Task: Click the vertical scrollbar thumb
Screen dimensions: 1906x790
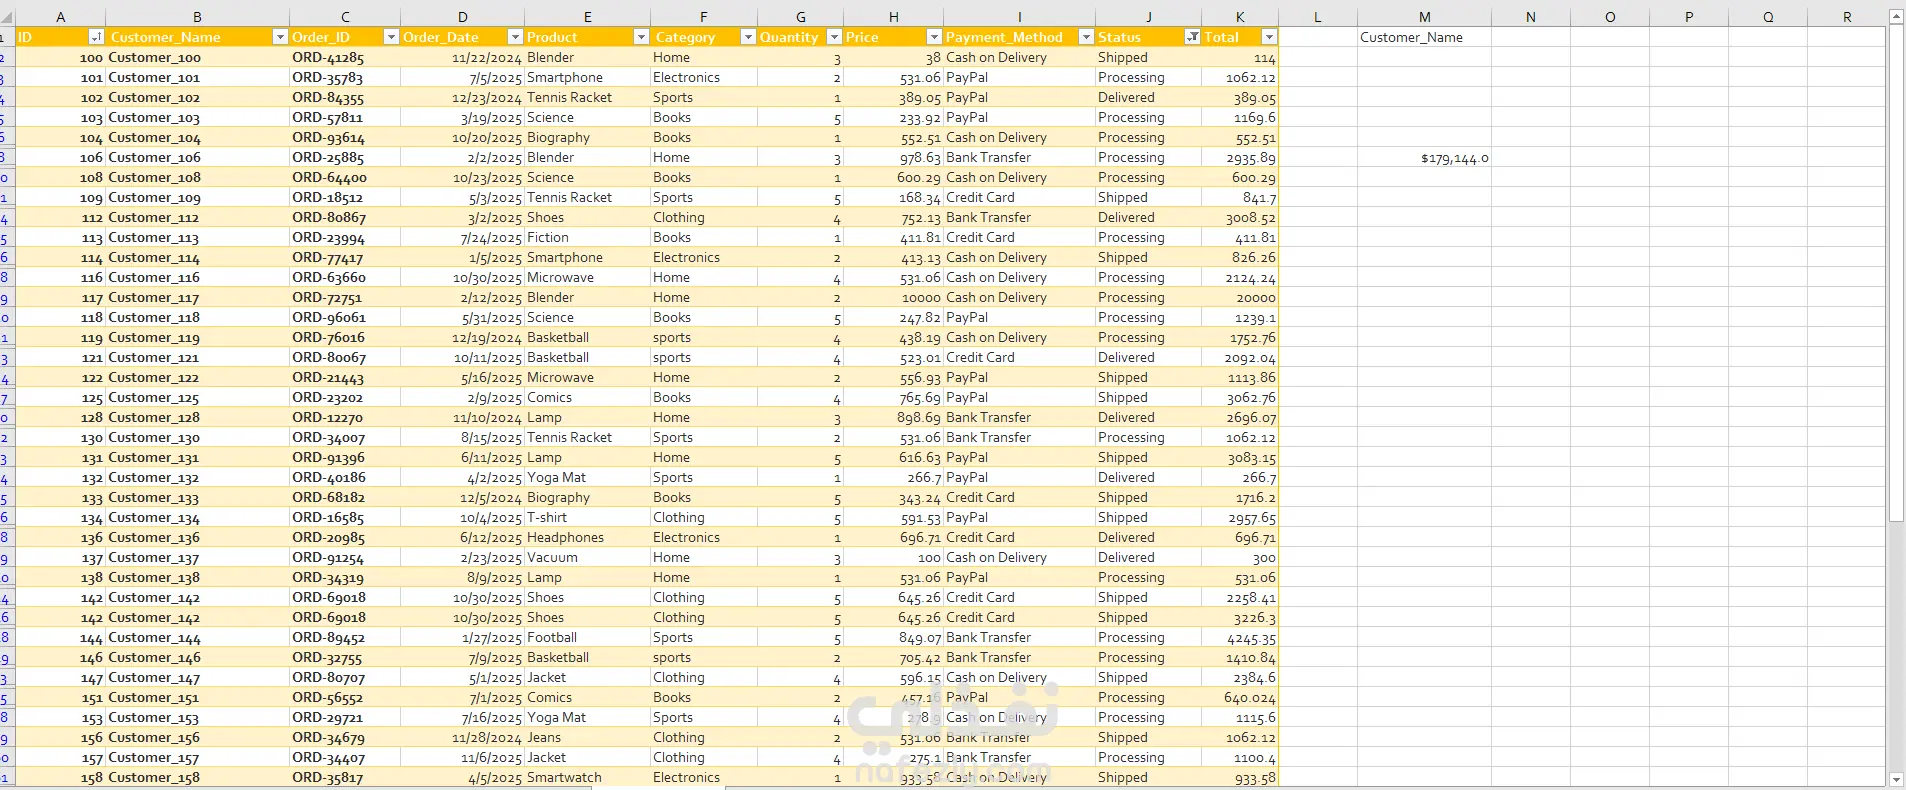Action: tap(1896, 274)
